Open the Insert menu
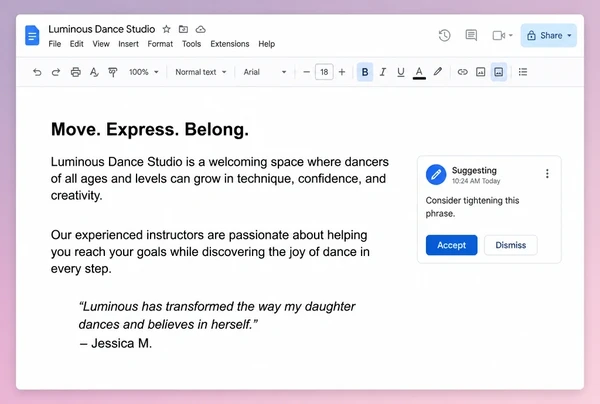This screenshot has width=600, height=404. [x=128, y=44]
